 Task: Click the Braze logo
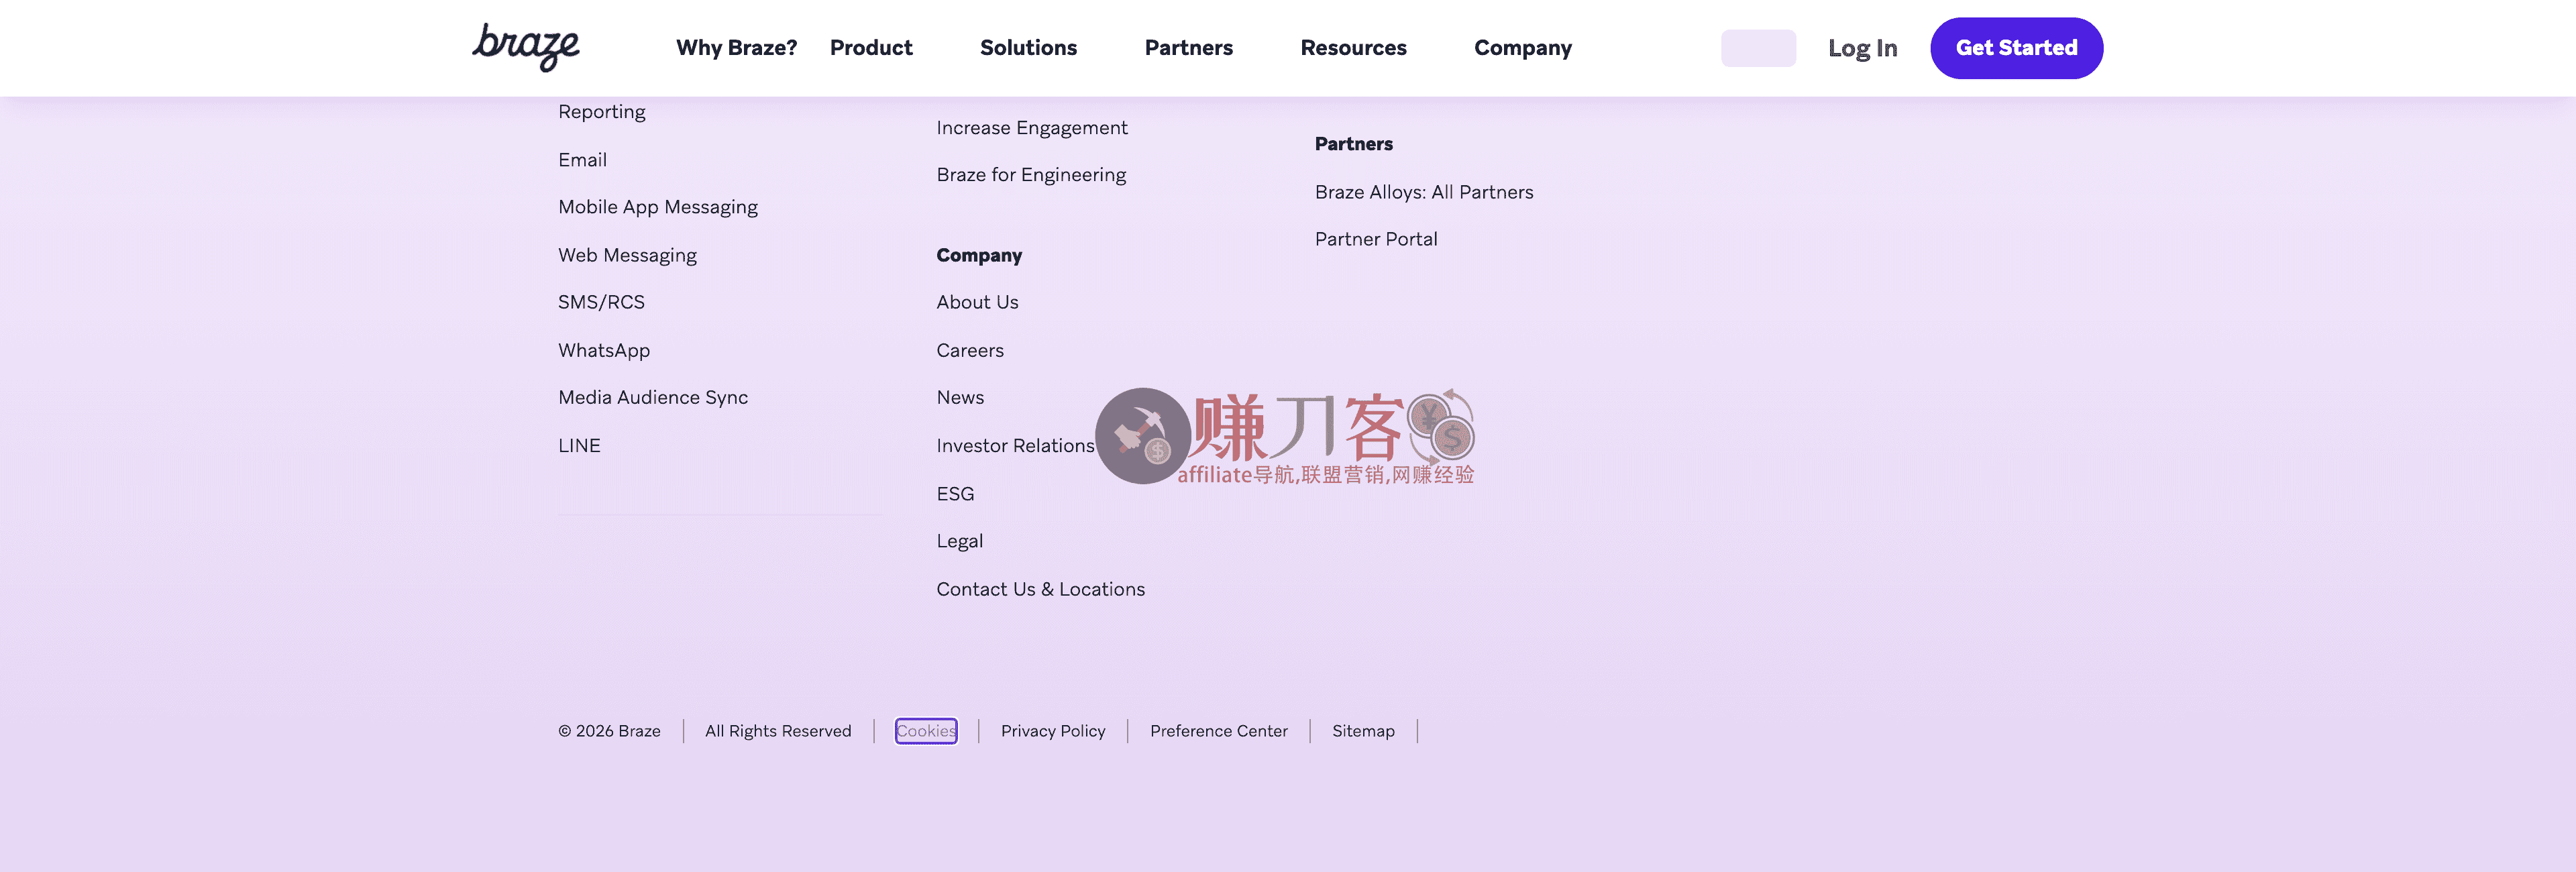click(x=526, y=47)
